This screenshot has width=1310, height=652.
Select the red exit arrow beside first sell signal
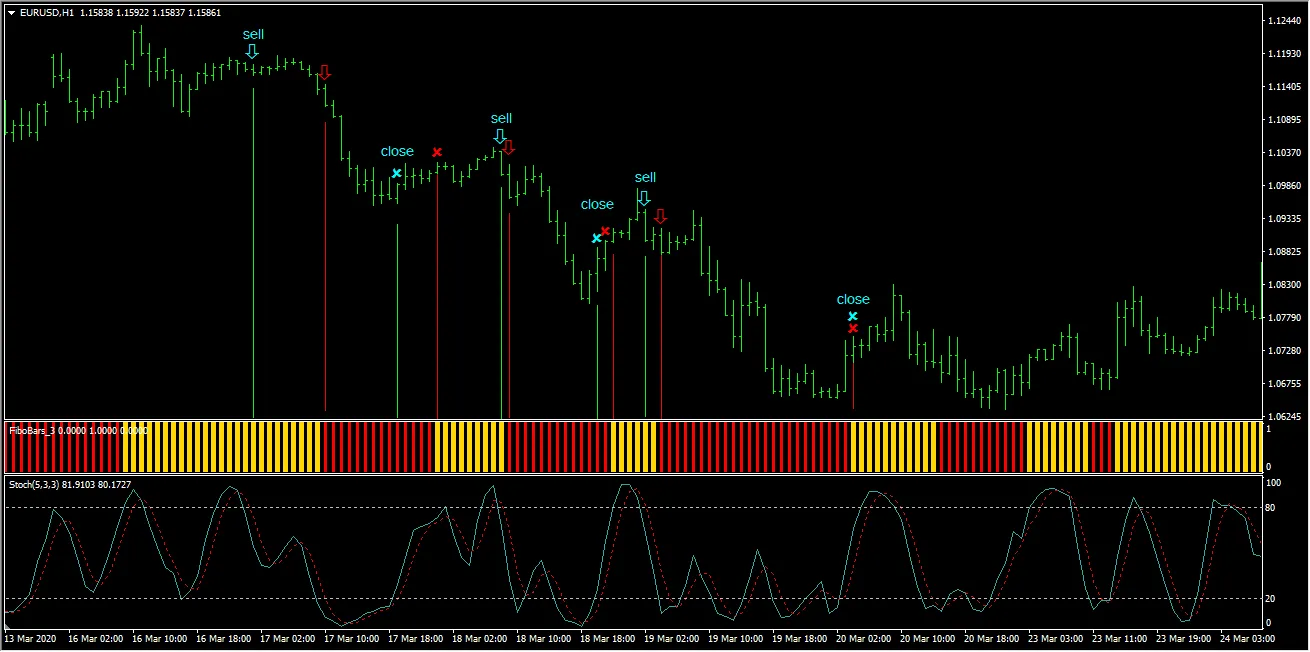325,72
